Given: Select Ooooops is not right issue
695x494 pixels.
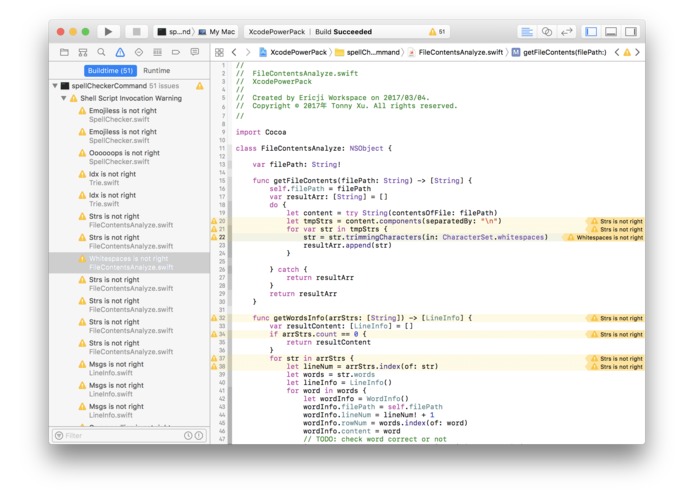Looking at the screenshot, I should pos(129,157).
